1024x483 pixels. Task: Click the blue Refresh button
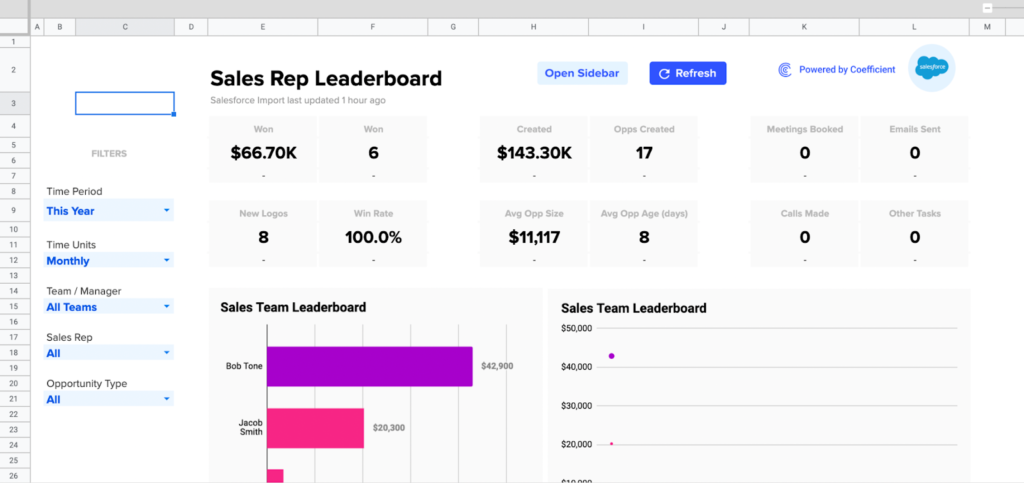pyautogui.click(x=688, y=73)
